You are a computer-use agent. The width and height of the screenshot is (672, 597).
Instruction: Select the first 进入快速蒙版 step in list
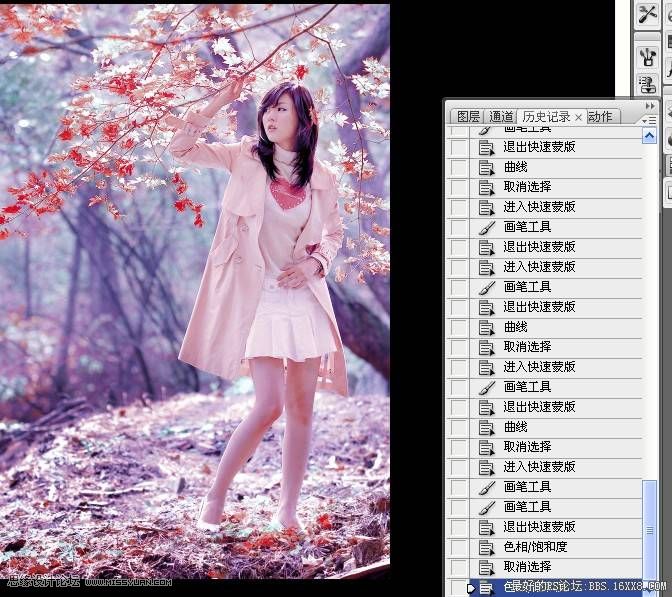pyautogui.click(x=556, y=207)
